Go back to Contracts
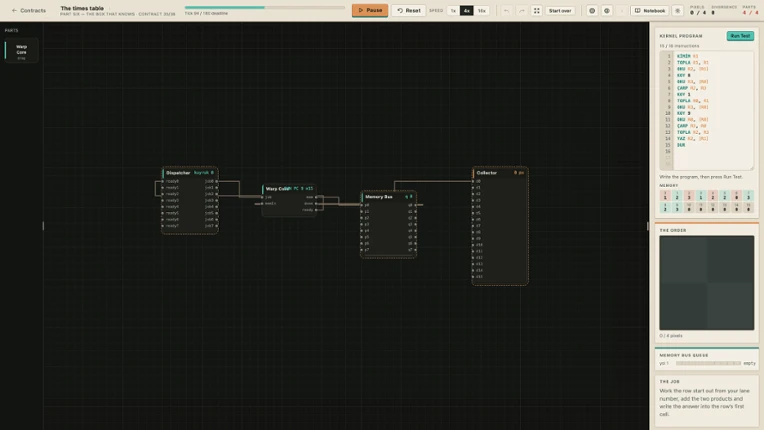This screenshot has height=430, width=764. click(x=29, y=10)
